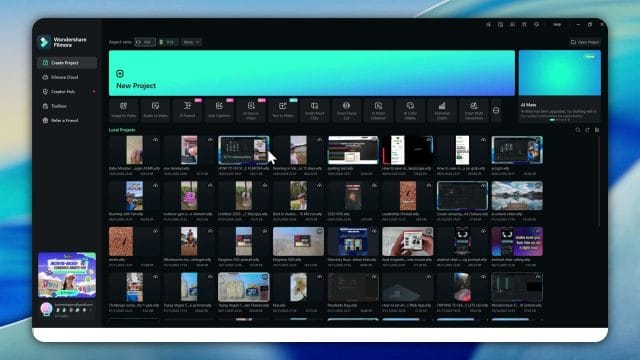Screen dimensions: 640x360
Task: Open the AI Color Palette tool
Action: [x=410, y=110]
